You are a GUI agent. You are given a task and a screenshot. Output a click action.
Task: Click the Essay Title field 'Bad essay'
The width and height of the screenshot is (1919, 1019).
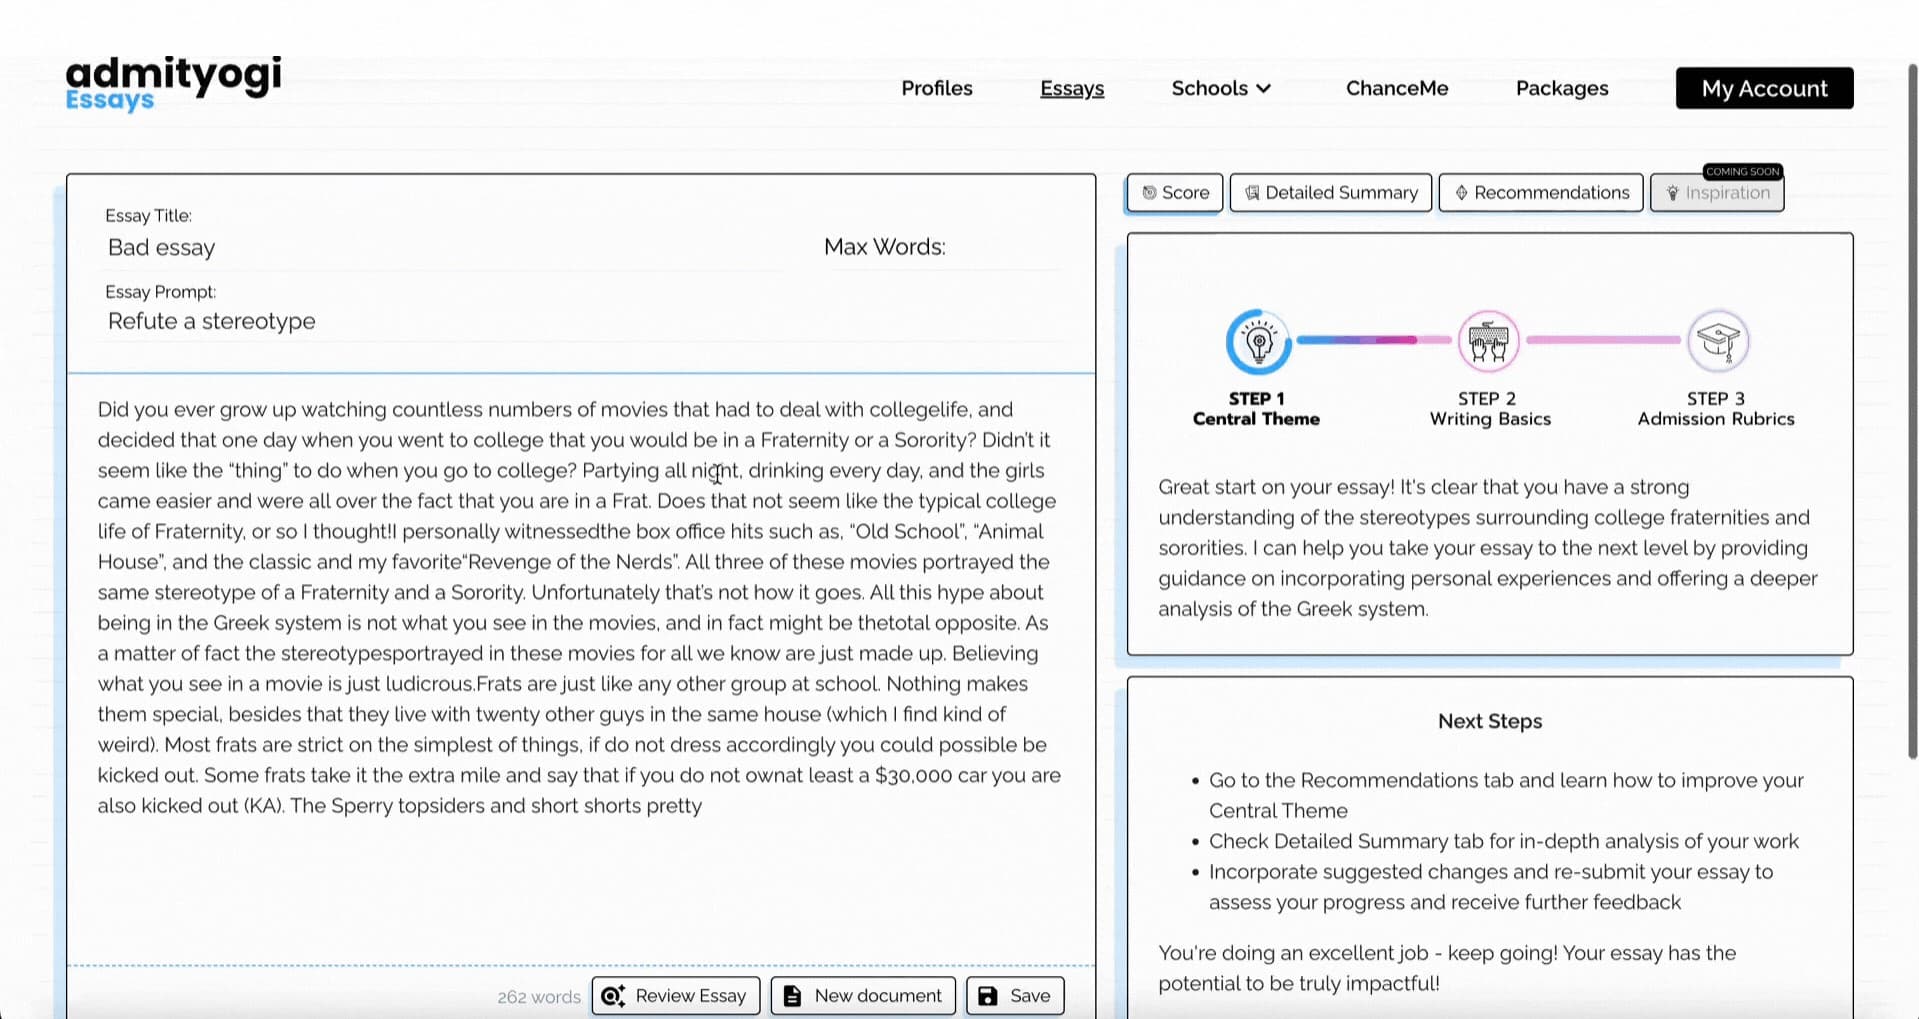[440, 247]
